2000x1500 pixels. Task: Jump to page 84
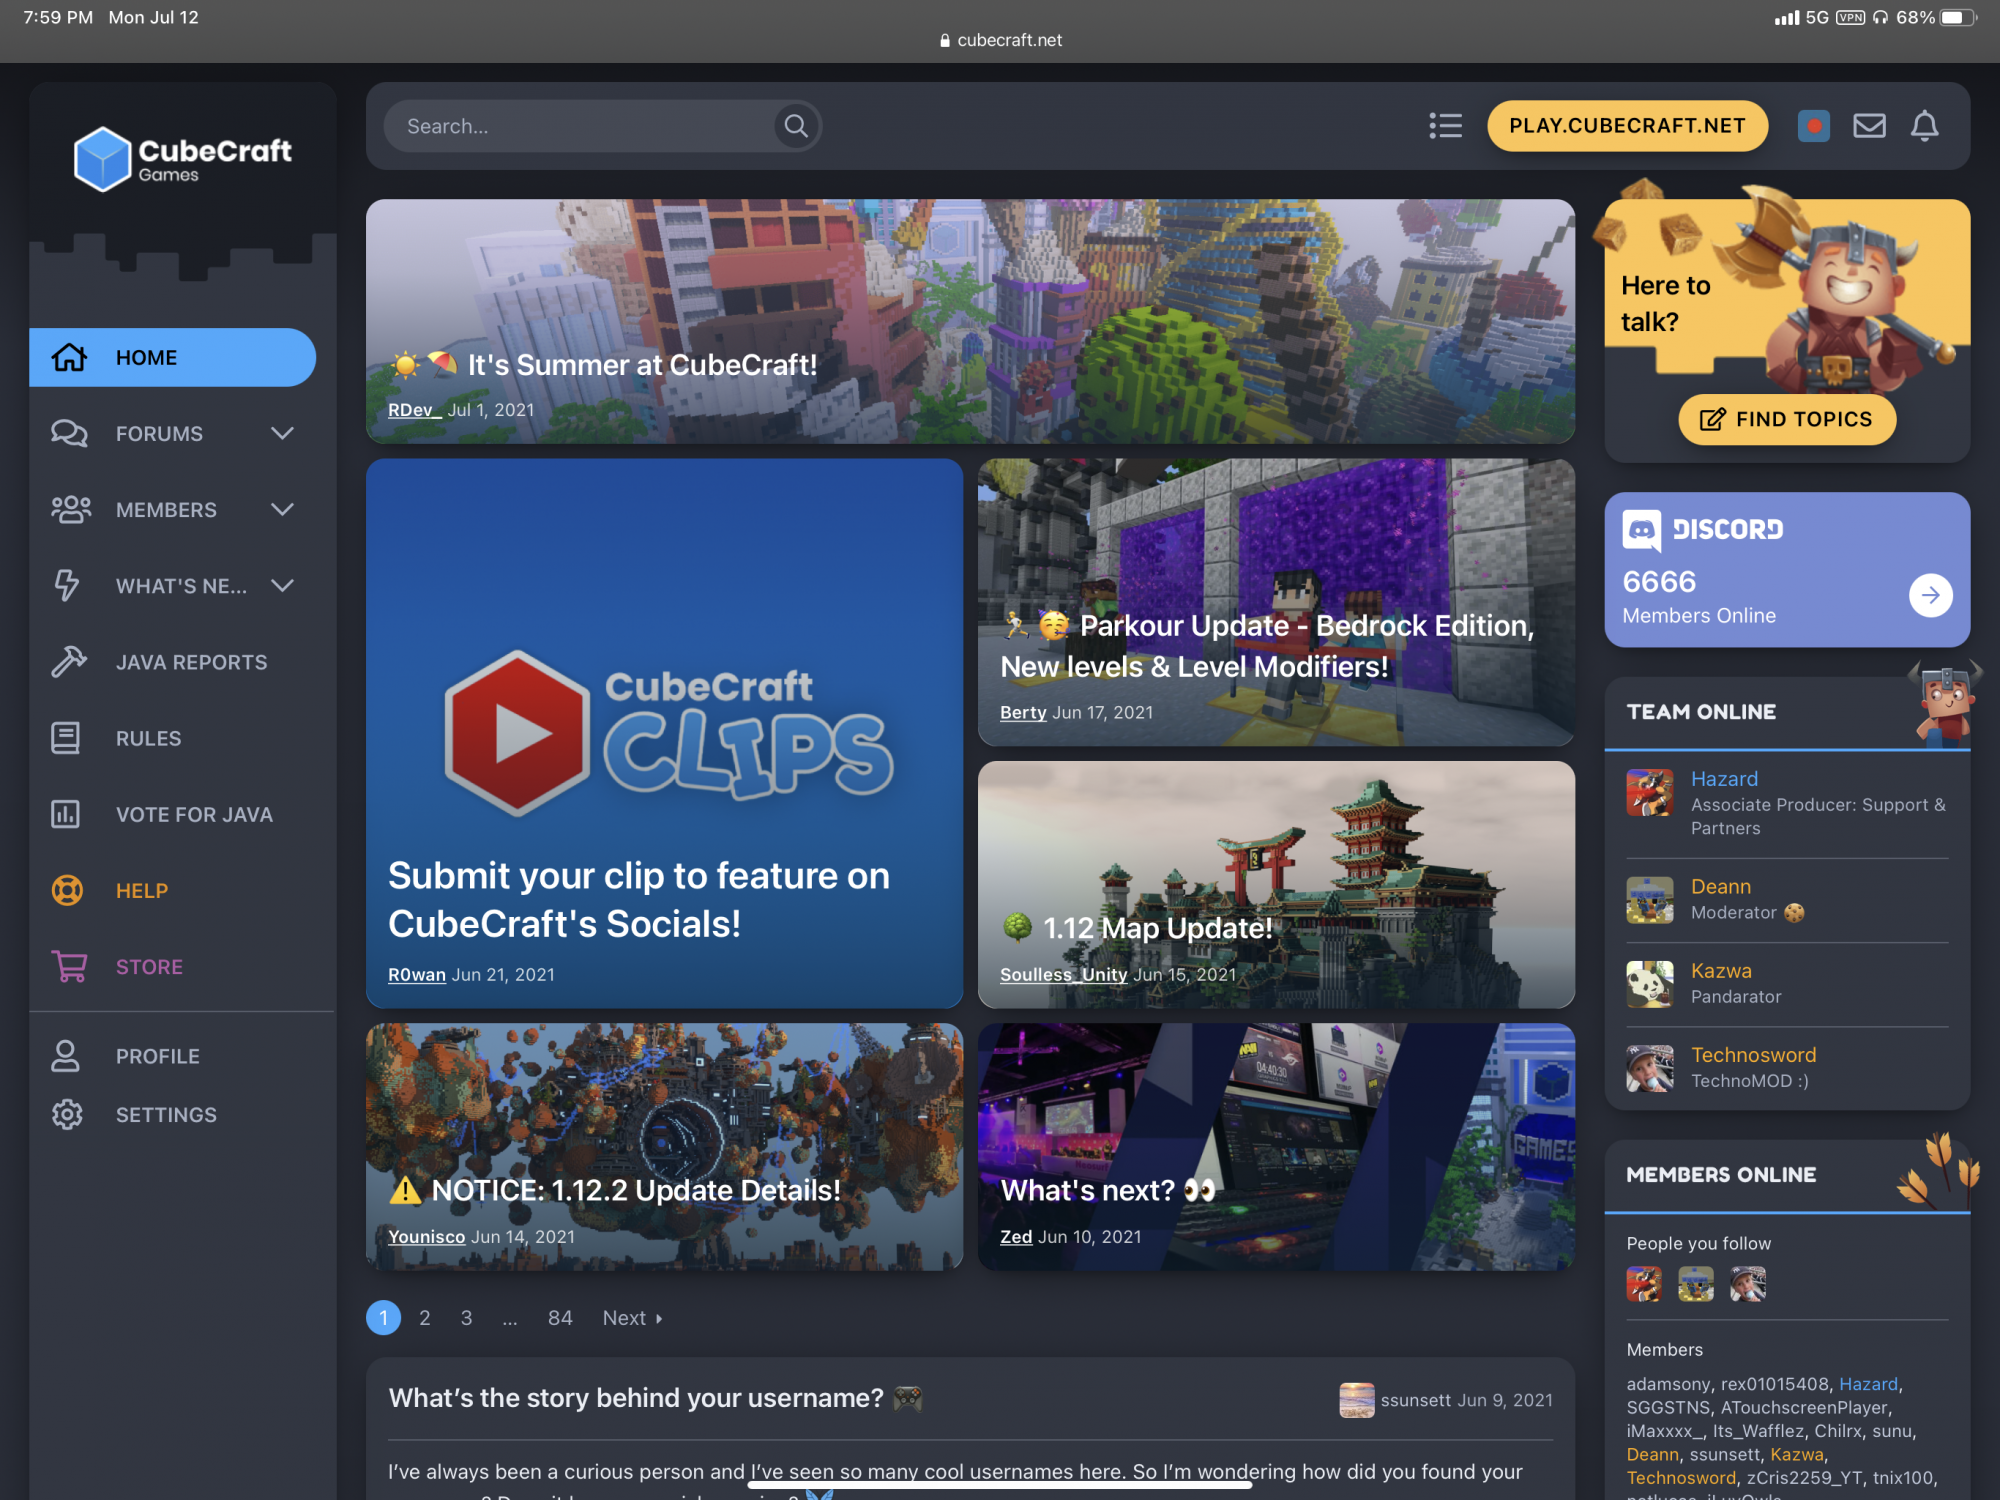tap(560, 1318)
